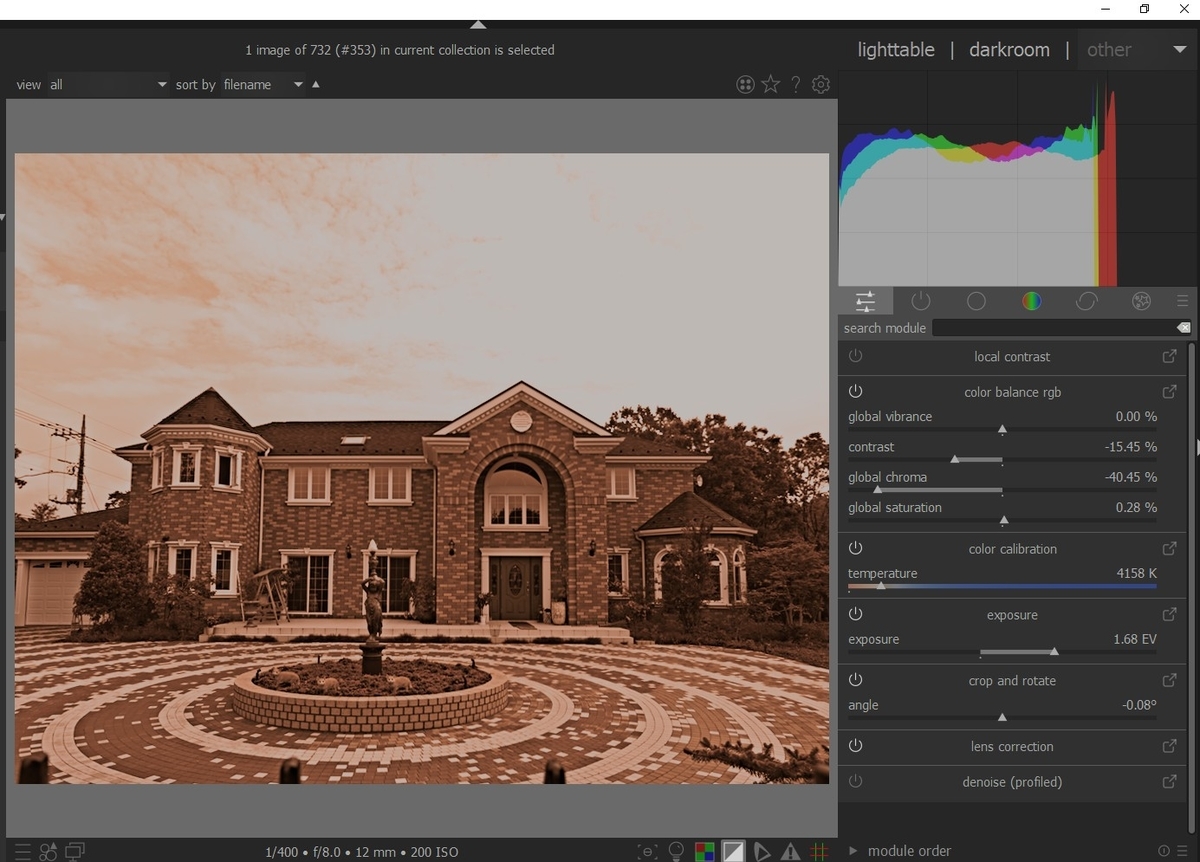1200x862 pixels.
Task: Open color calibration in full module view
Action: coord(1169,549)
